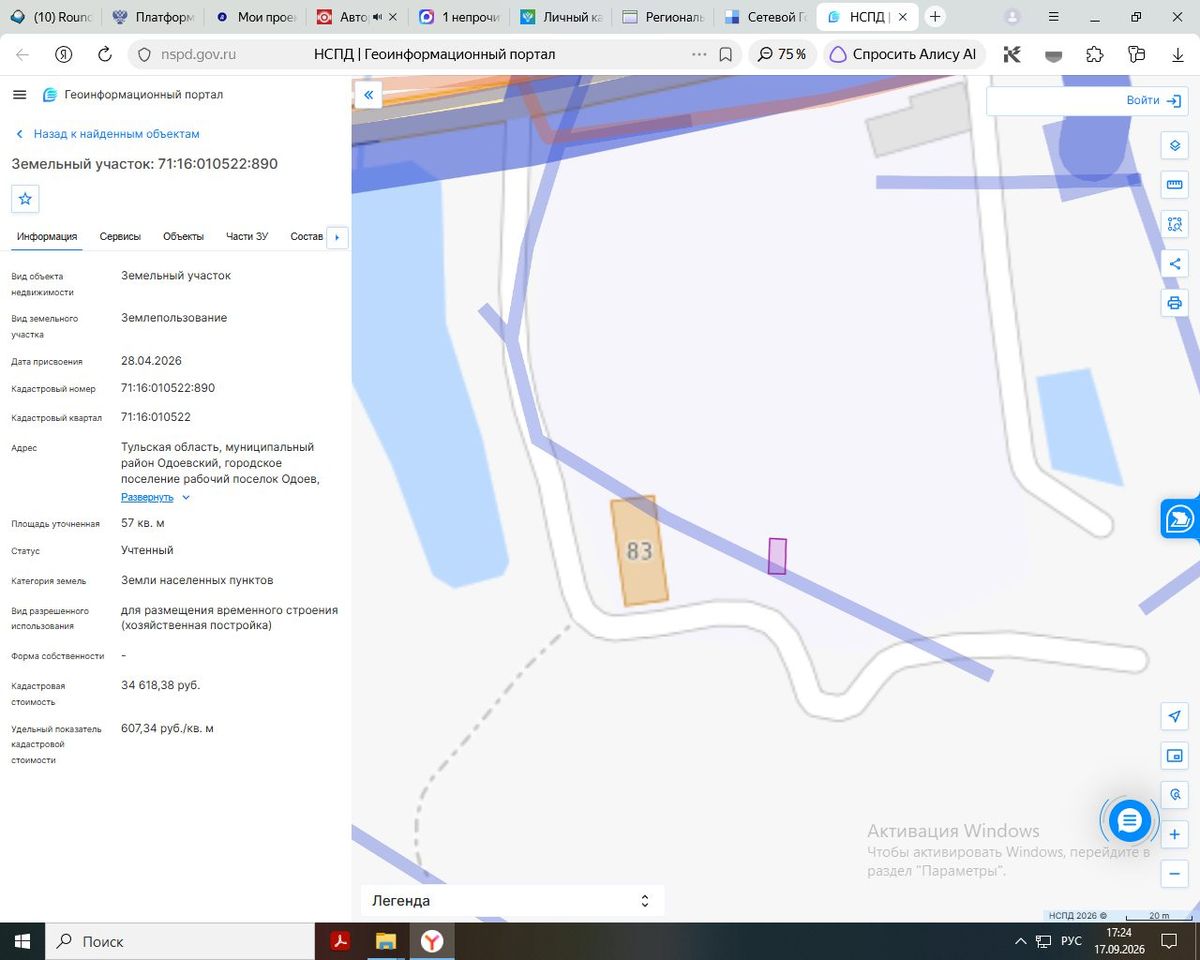Image resolution: width=1200 pixels, height=960 pixels.
Task: Open browser extensions puzzle icon
Action: pyautogui.click(x=1094, y=54)
